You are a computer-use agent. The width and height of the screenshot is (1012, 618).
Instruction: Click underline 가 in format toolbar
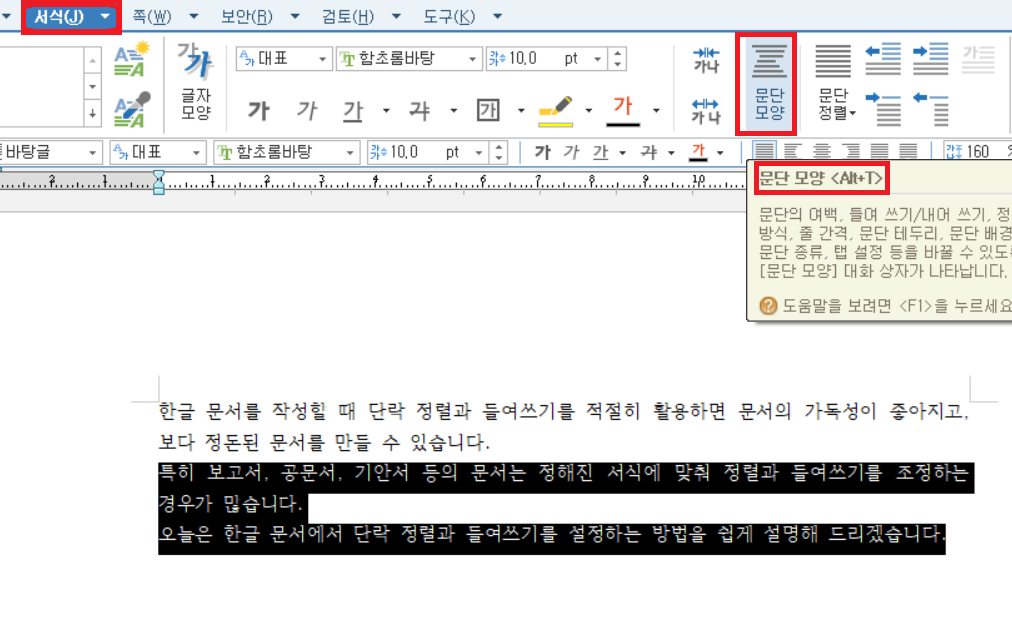point(600,152)
